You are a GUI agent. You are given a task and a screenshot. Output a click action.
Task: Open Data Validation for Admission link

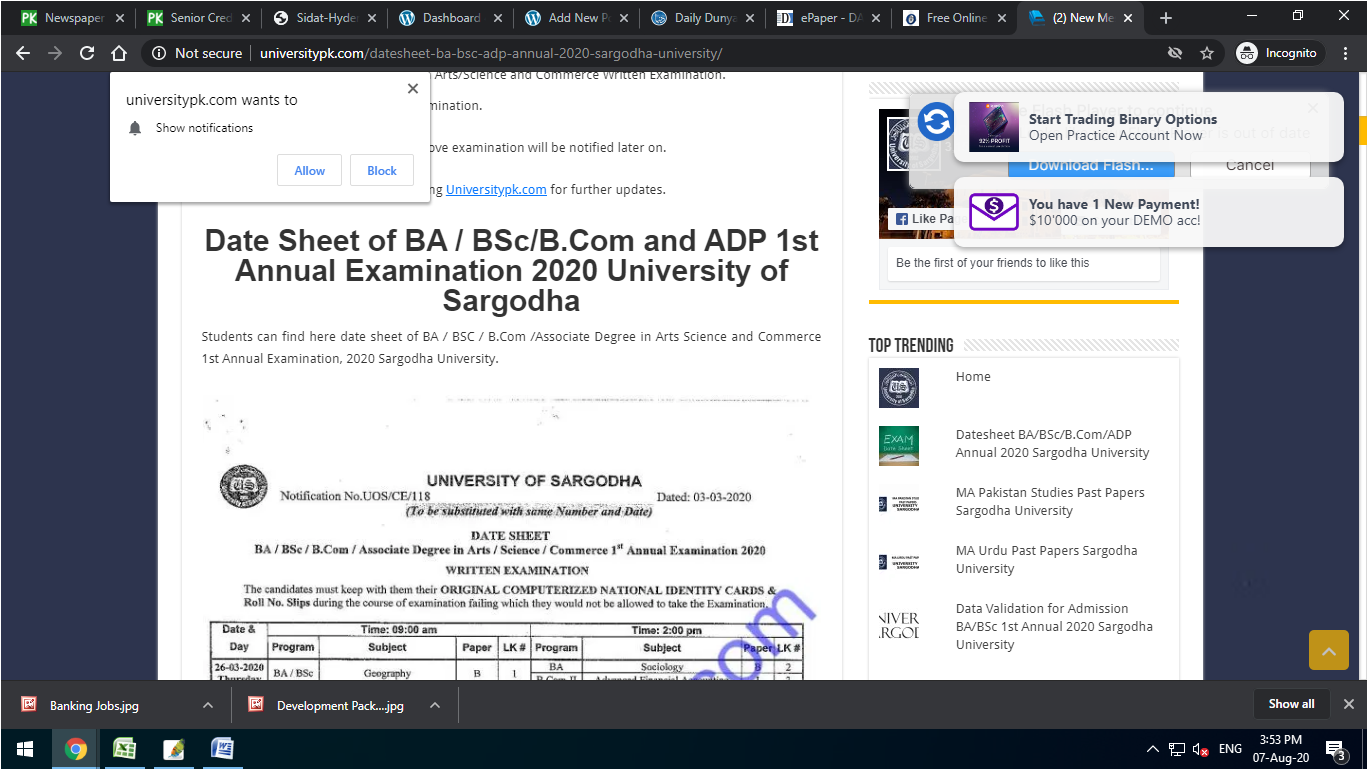click(x=1054, y=627)
